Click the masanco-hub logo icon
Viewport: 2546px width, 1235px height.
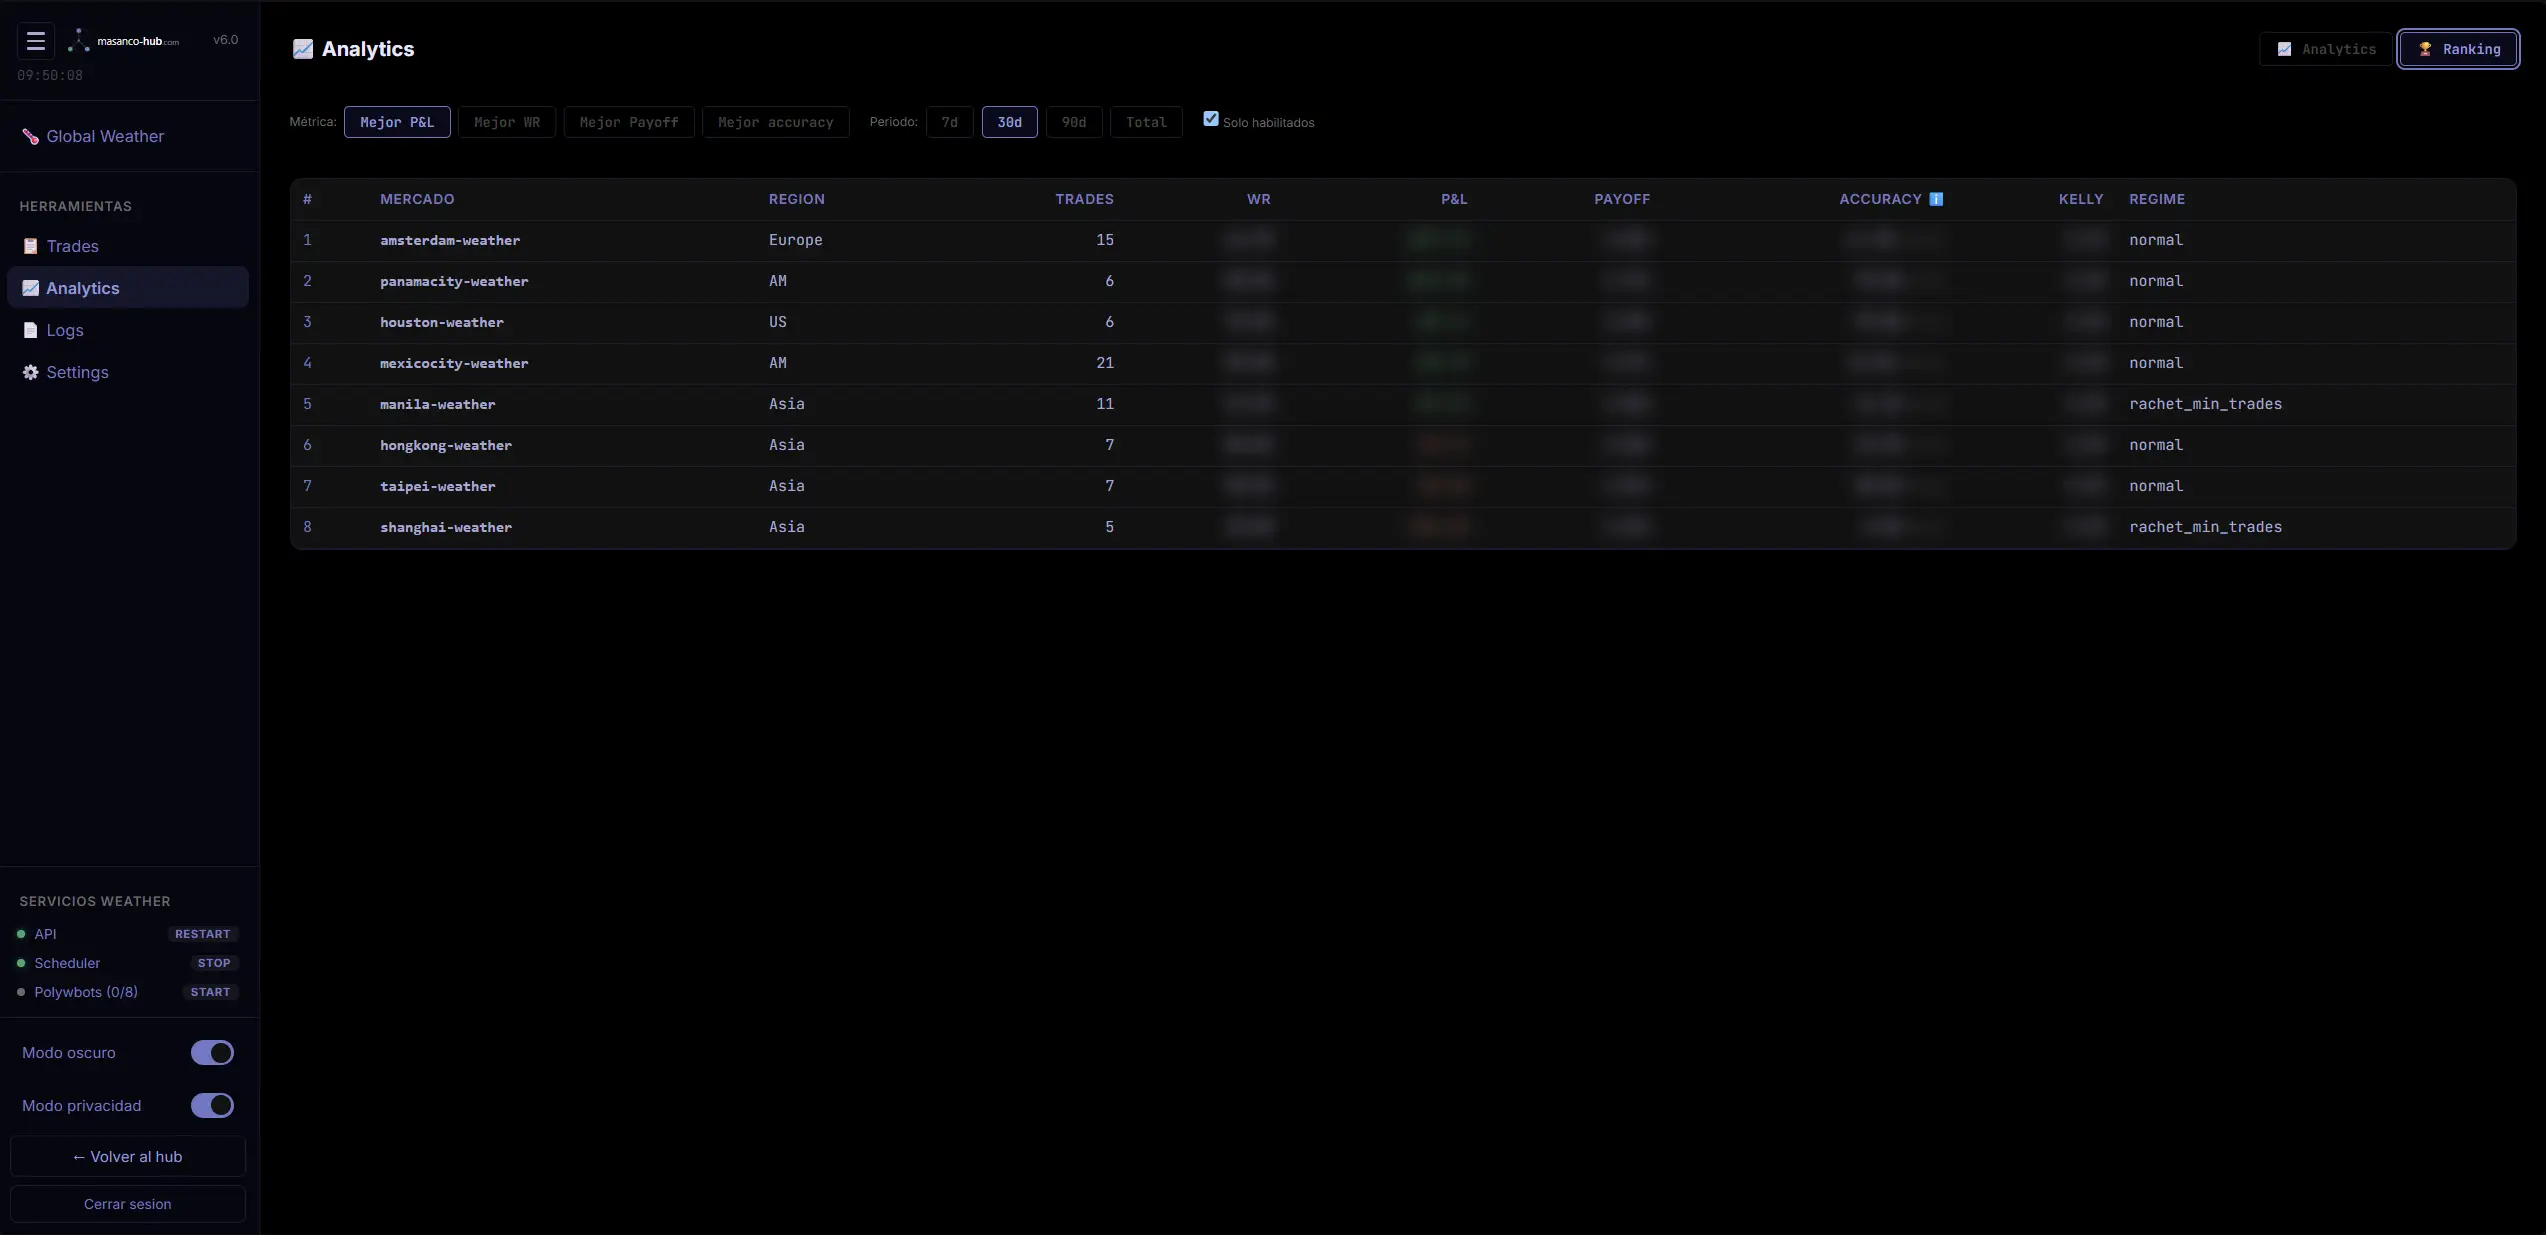point(79,41)
